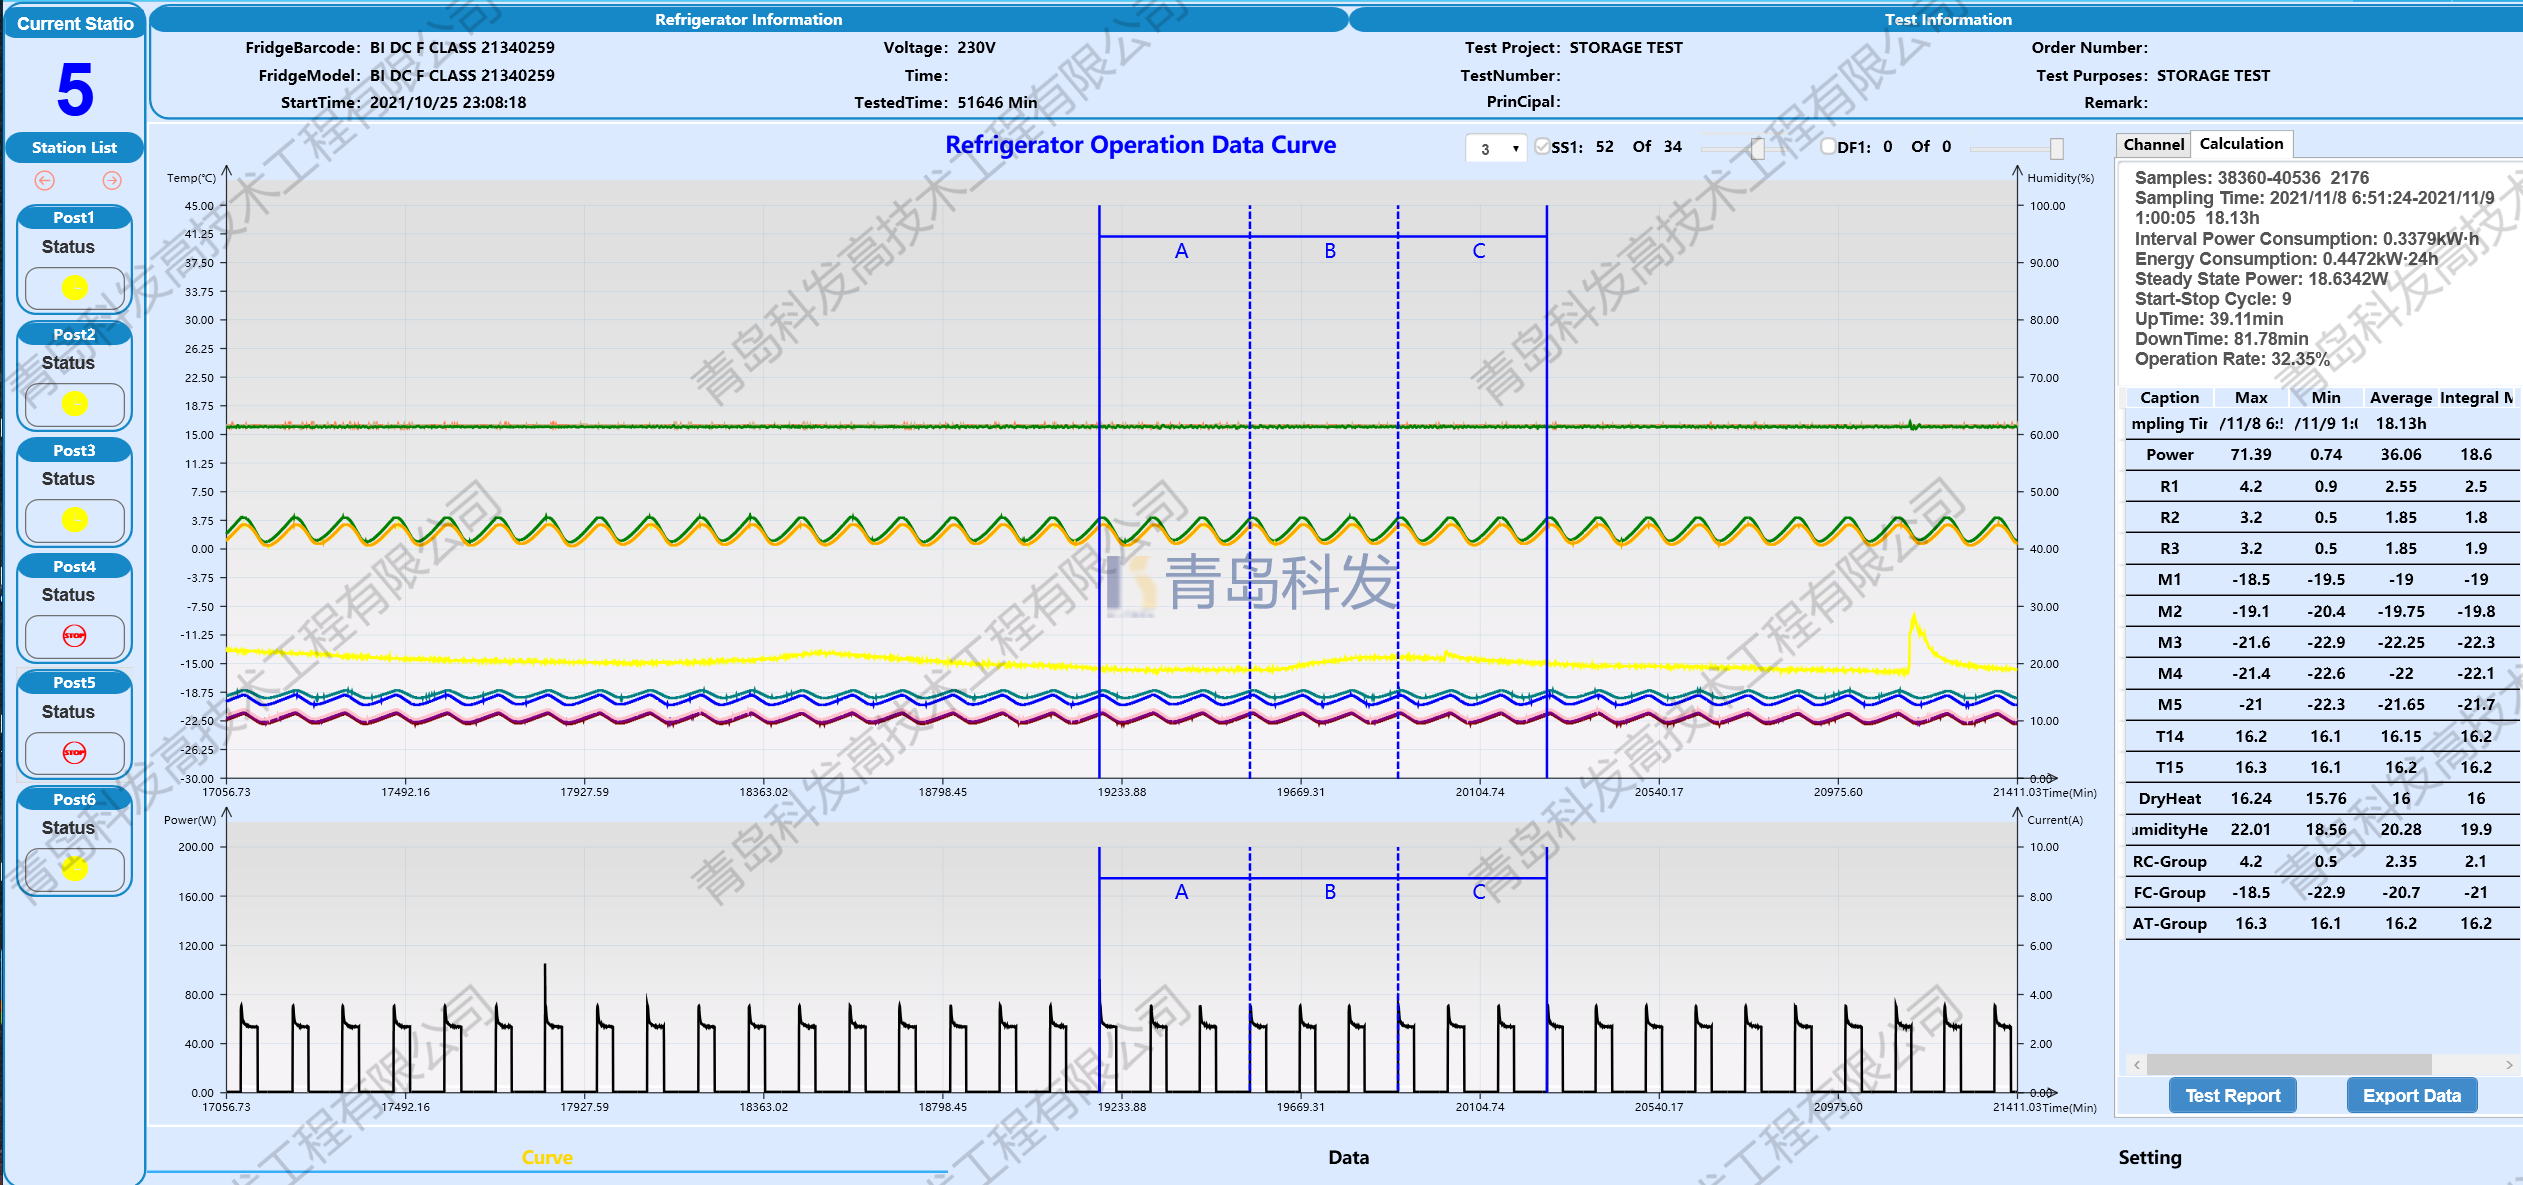Viewport: 2523px width, 1185px height.
Task: Switch to the Channel tab
Action: pos(2153,145)
